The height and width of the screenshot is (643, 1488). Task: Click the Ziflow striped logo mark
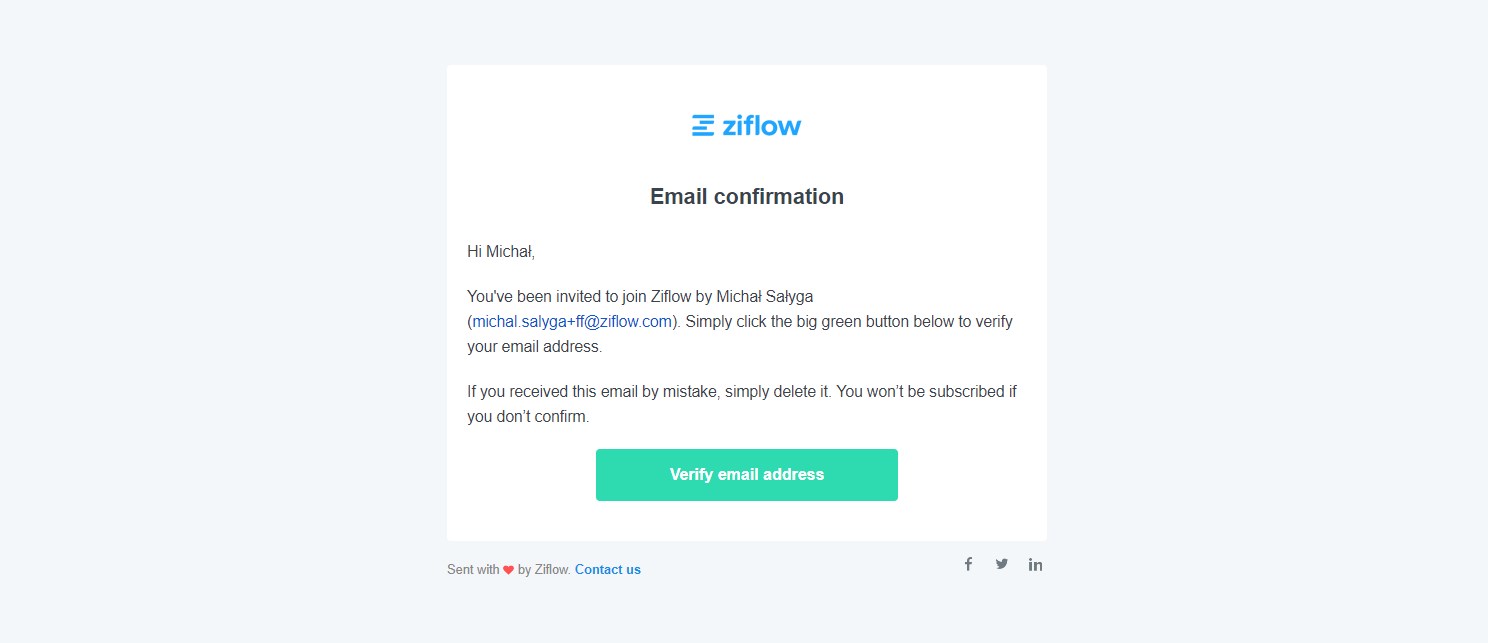point(703,125)
